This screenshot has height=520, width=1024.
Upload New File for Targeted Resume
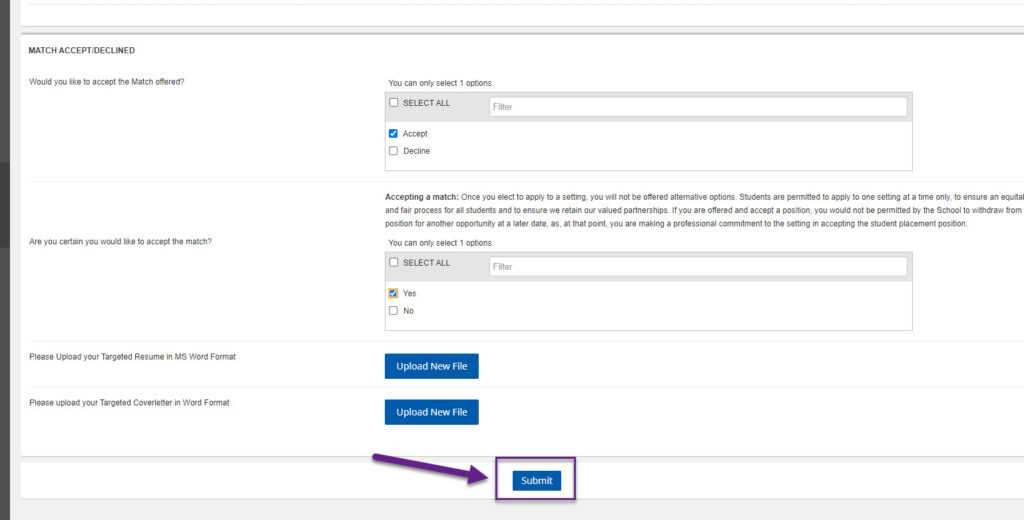click(431, 366)
